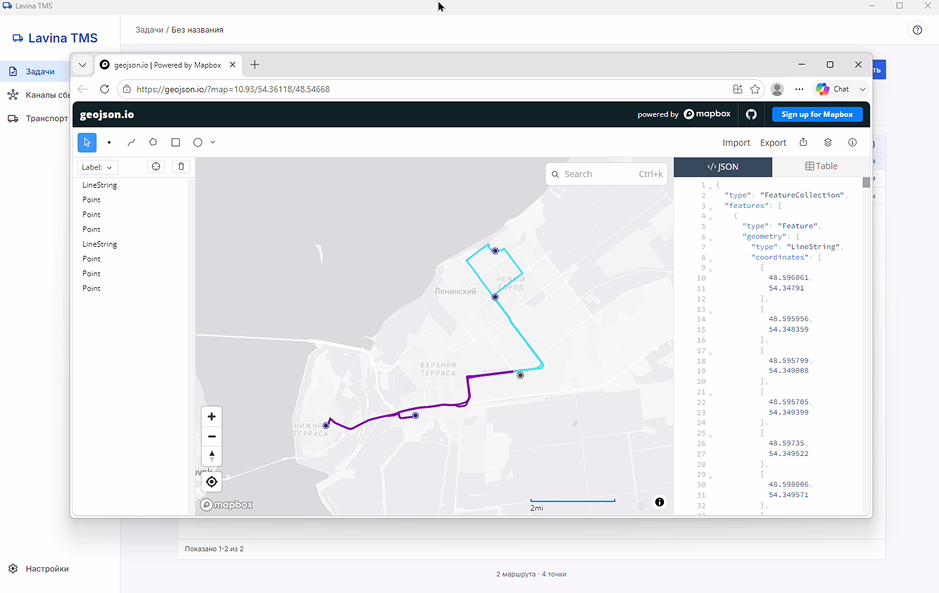Click the map zoom out minus button
The height and width of the screenshot is (593, 939).
pos(211,436)
